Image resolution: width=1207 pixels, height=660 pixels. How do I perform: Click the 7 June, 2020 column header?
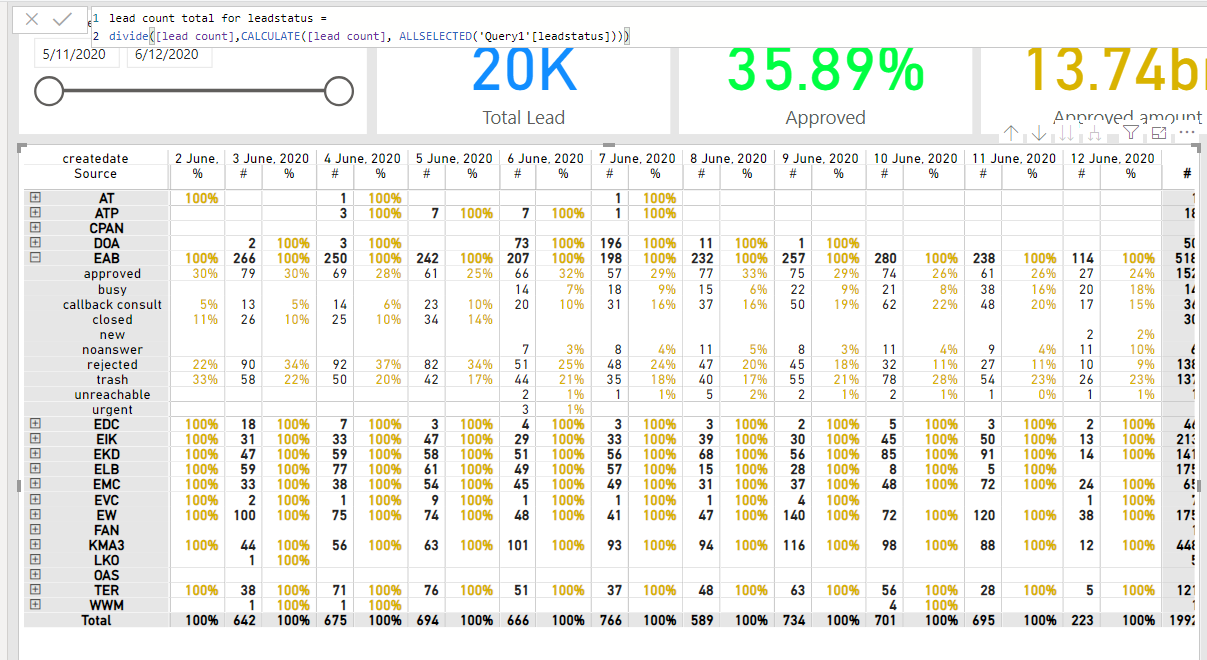pyautogui.click(x=638, y=158)
